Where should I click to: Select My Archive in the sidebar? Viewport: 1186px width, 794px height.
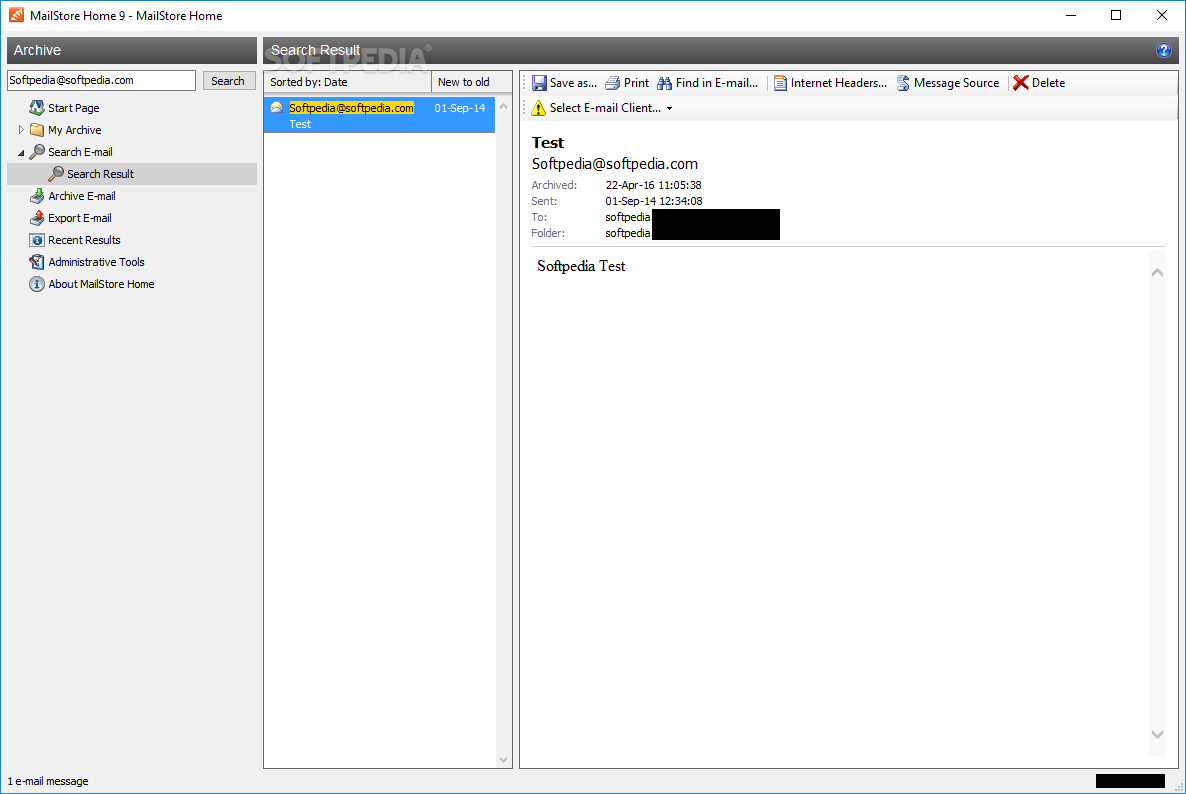coord(74,130)
